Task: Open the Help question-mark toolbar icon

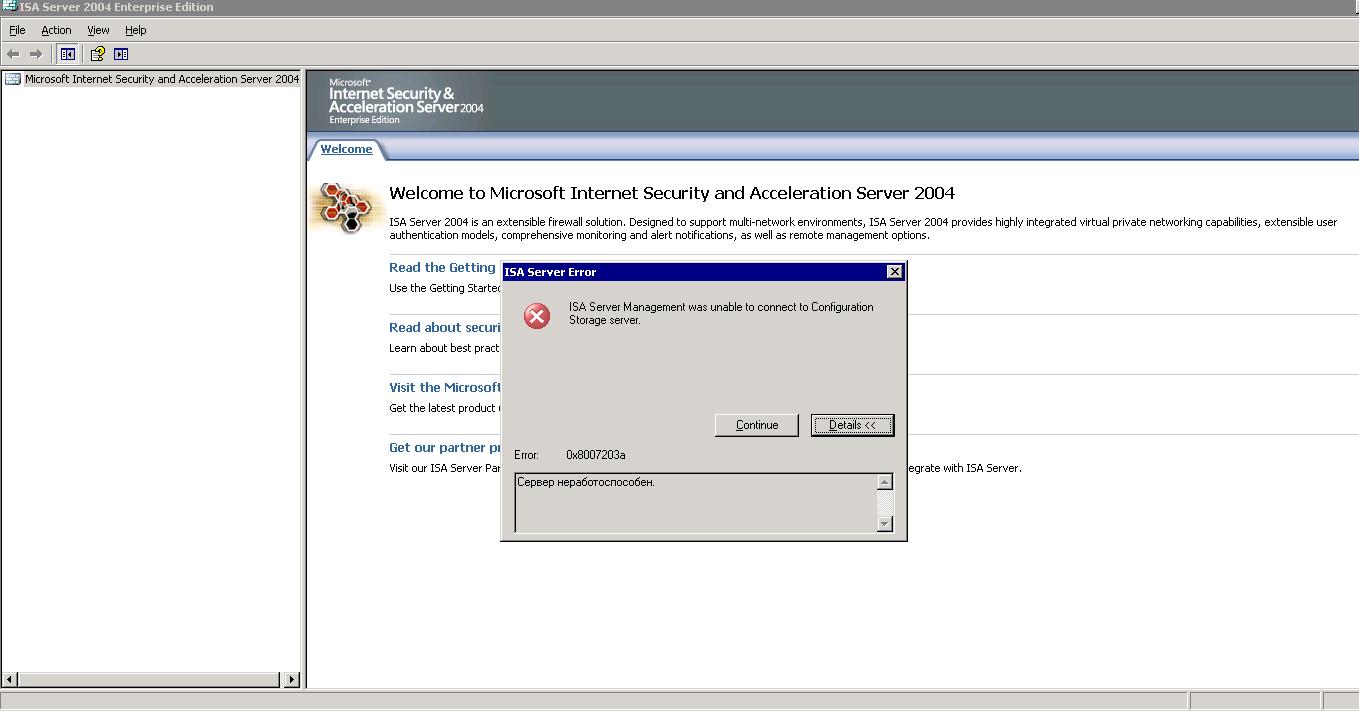Action: click(97, 54)
